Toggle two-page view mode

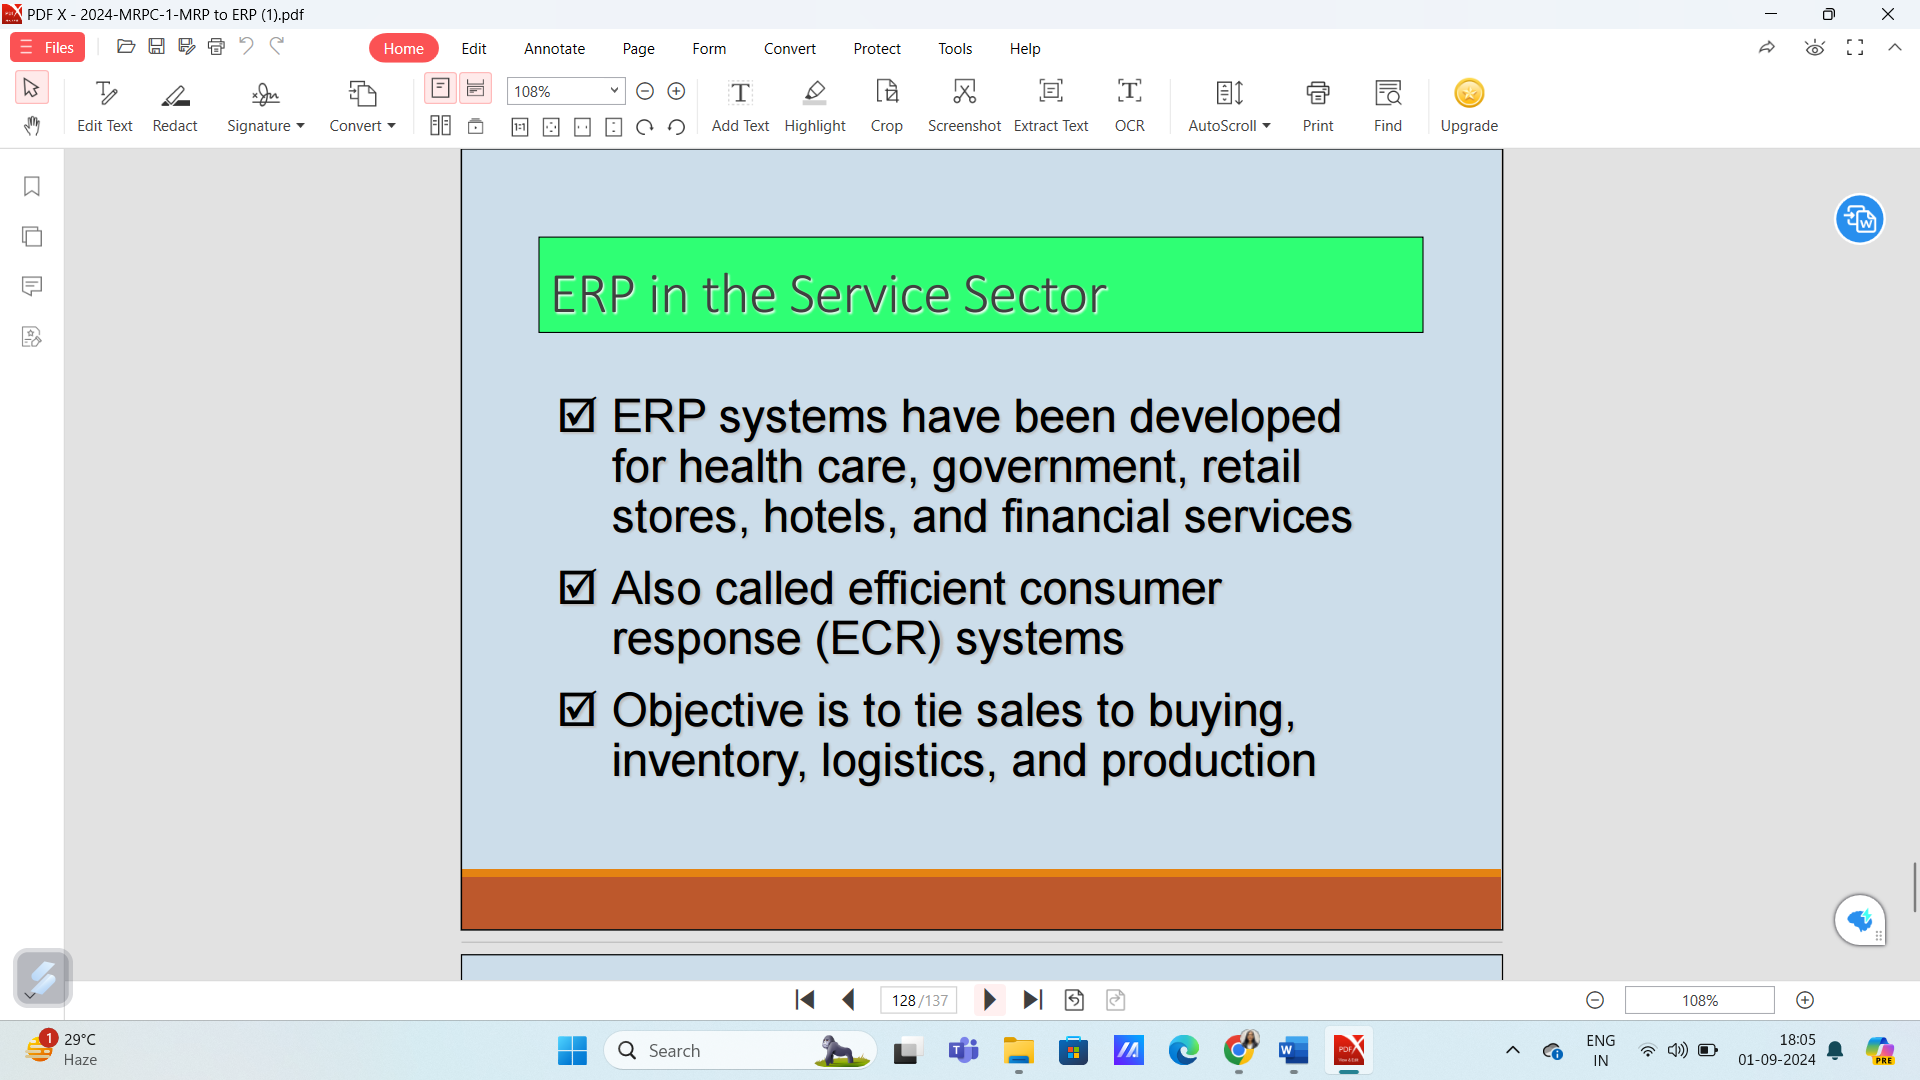point(440,125)
